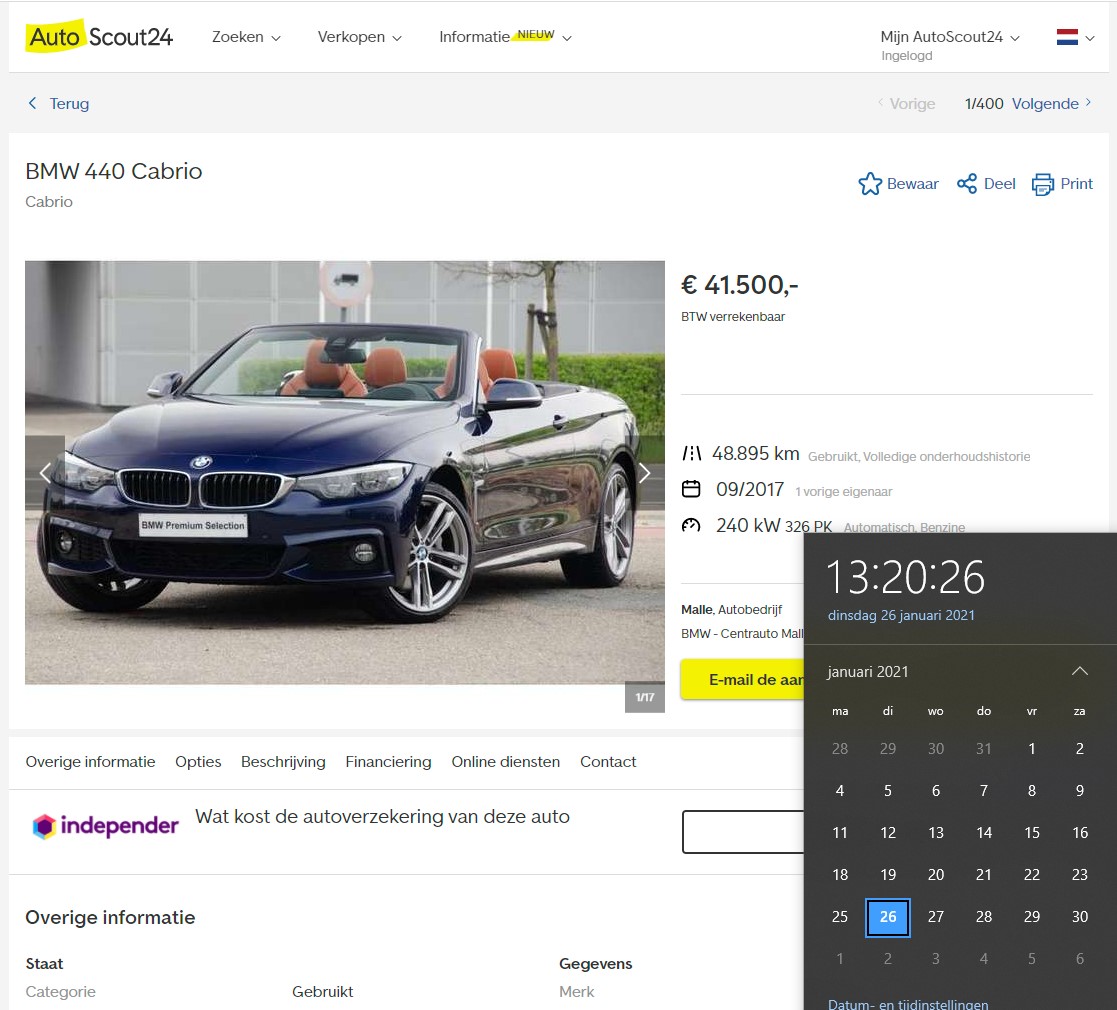Viewport: 1117px width, 1010px height.
Task: Show previous car photo with left arrow
Action: point(45,473)
